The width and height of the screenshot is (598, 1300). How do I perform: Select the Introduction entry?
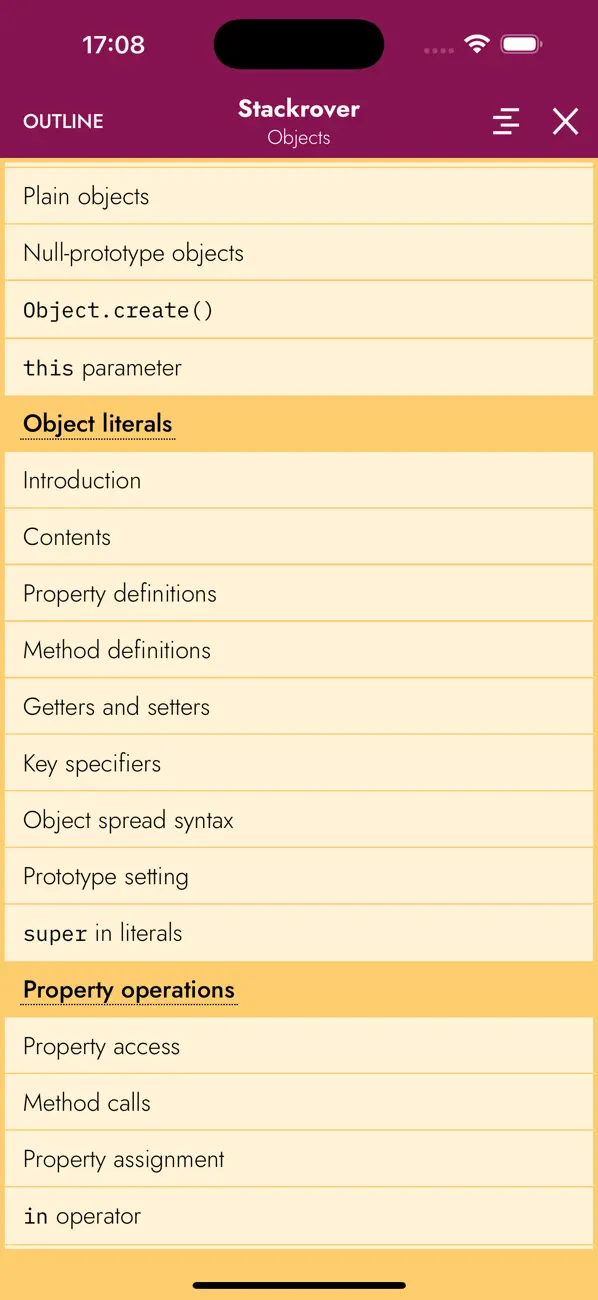82,480
